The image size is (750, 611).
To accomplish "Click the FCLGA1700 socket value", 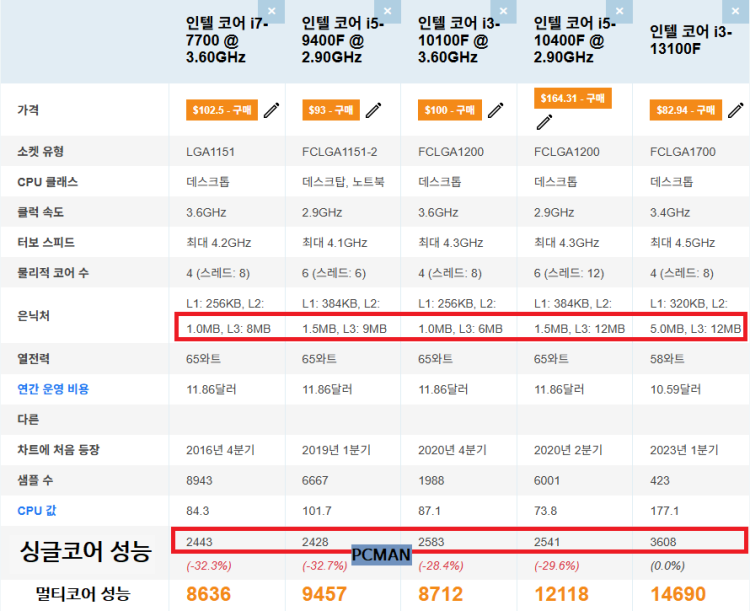I will pyautogui.click(x=683, y=152).
